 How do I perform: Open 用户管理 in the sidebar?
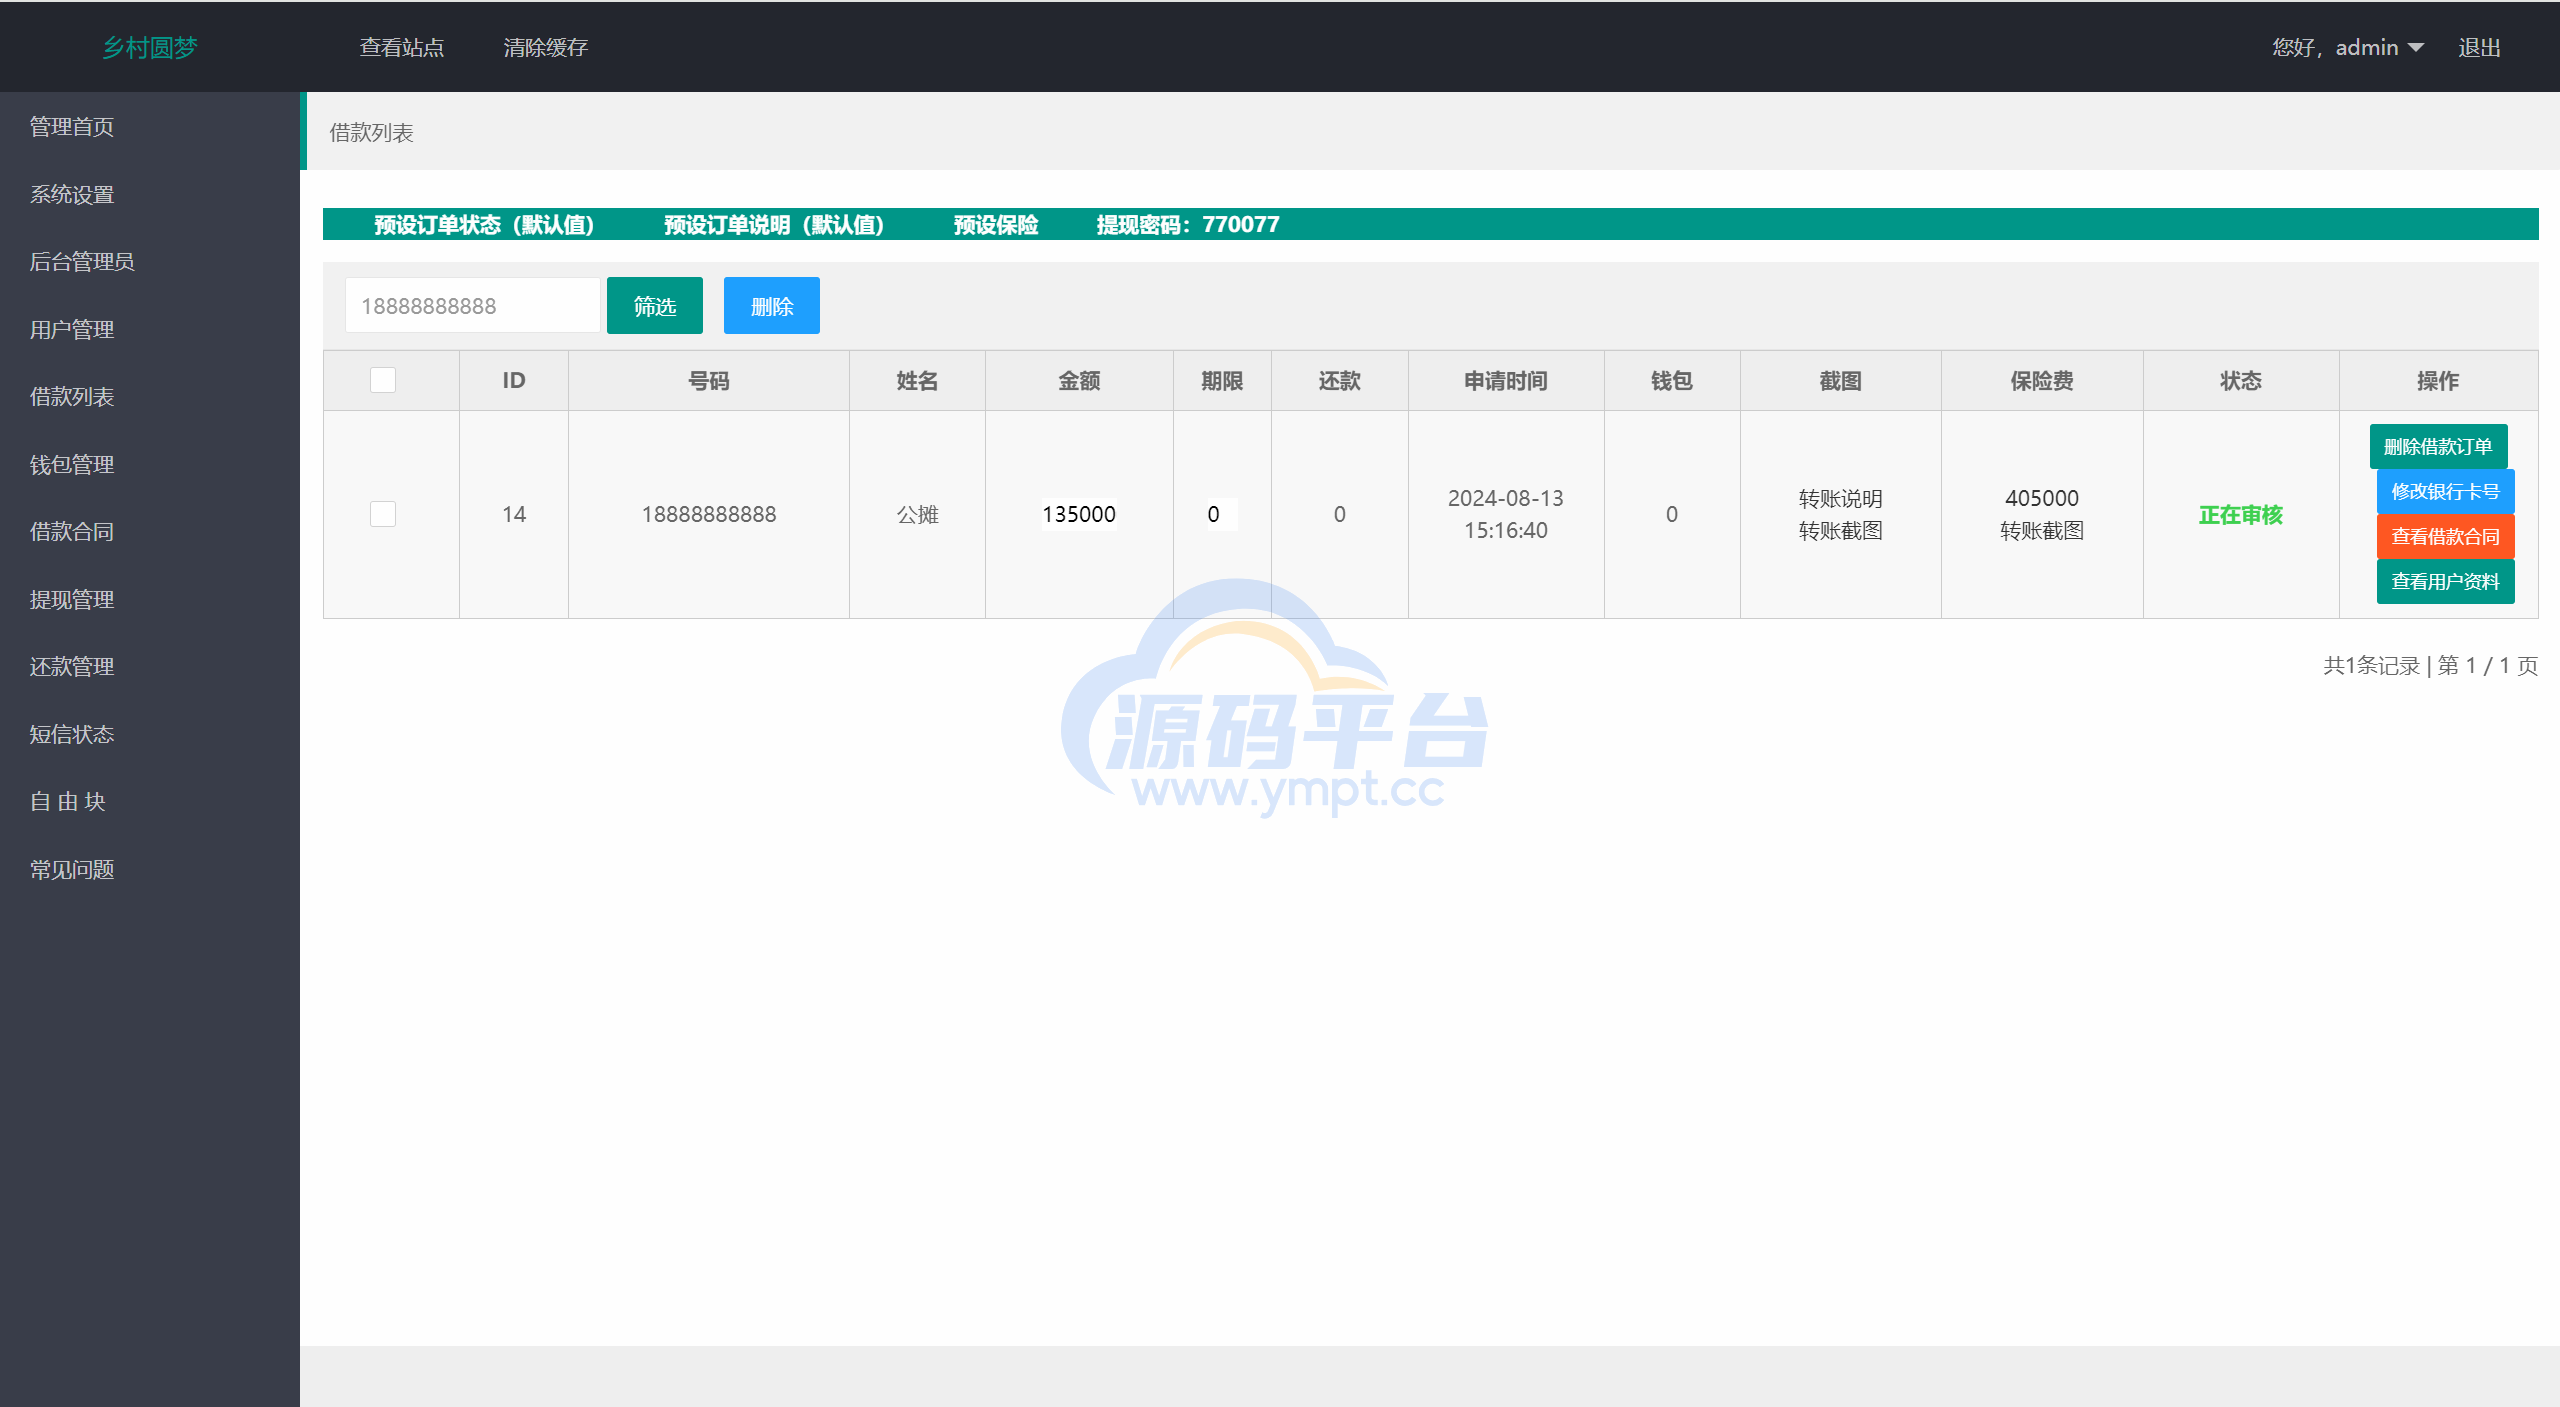[72, 330]
